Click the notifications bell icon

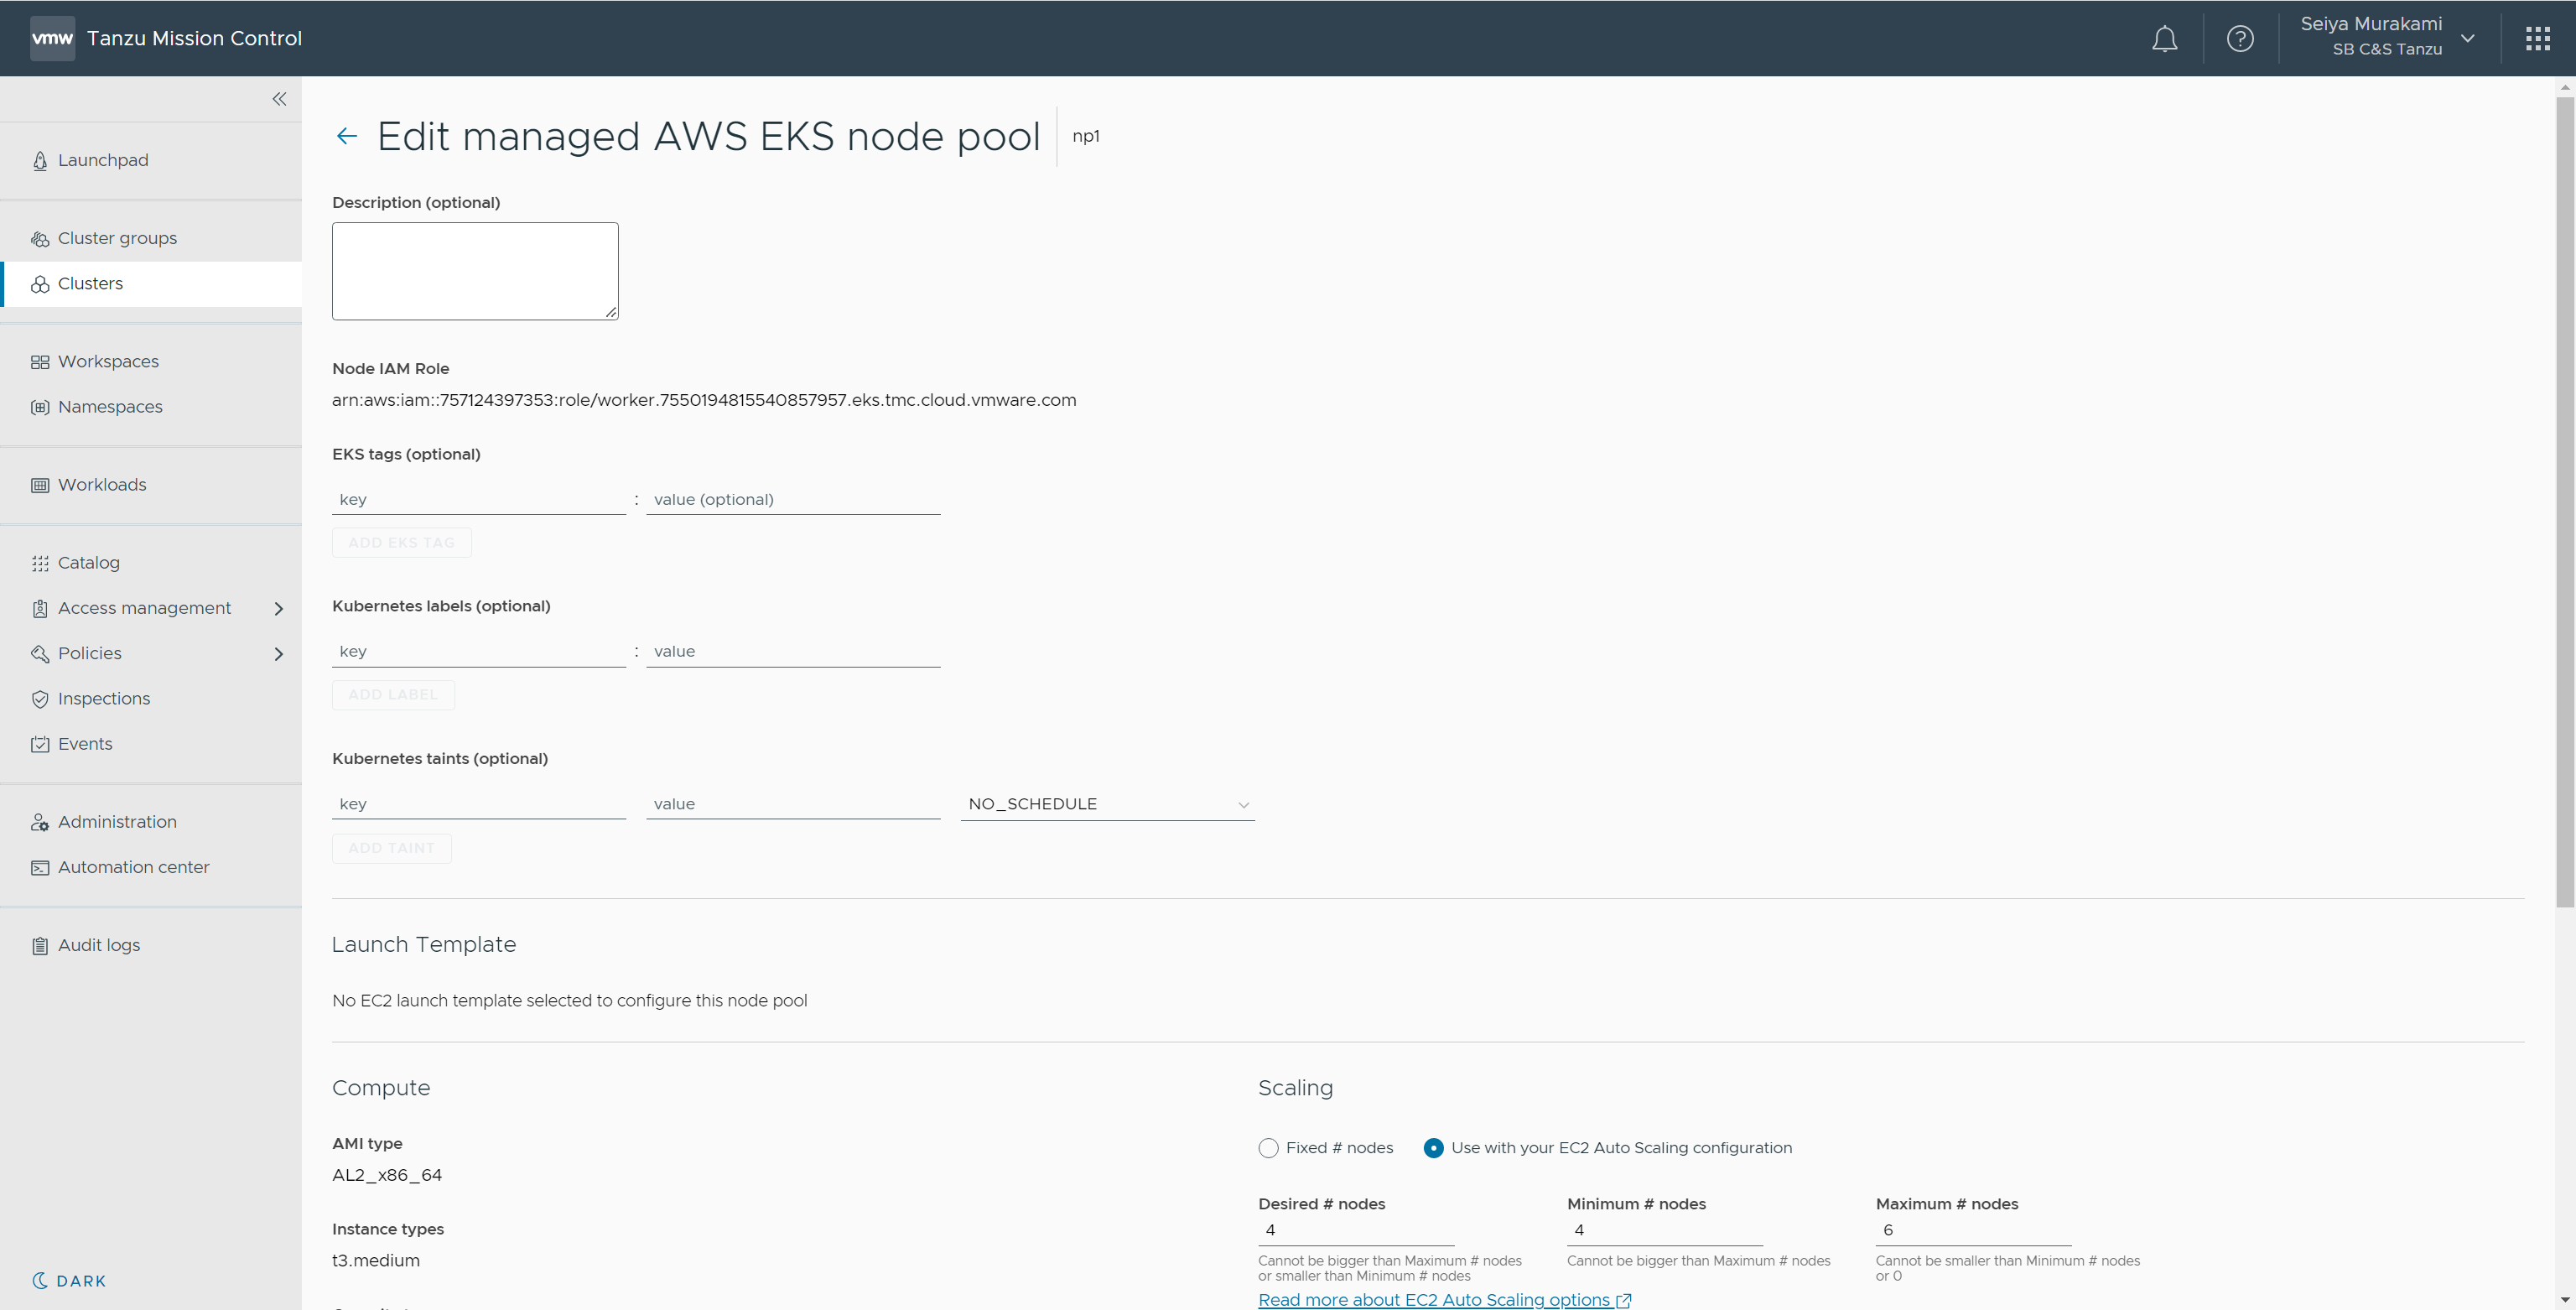pos(2164,39)
